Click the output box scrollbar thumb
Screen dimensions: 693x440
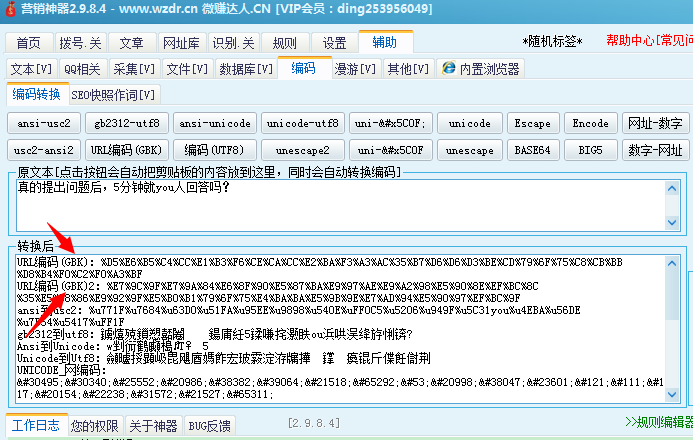(672, 295)
